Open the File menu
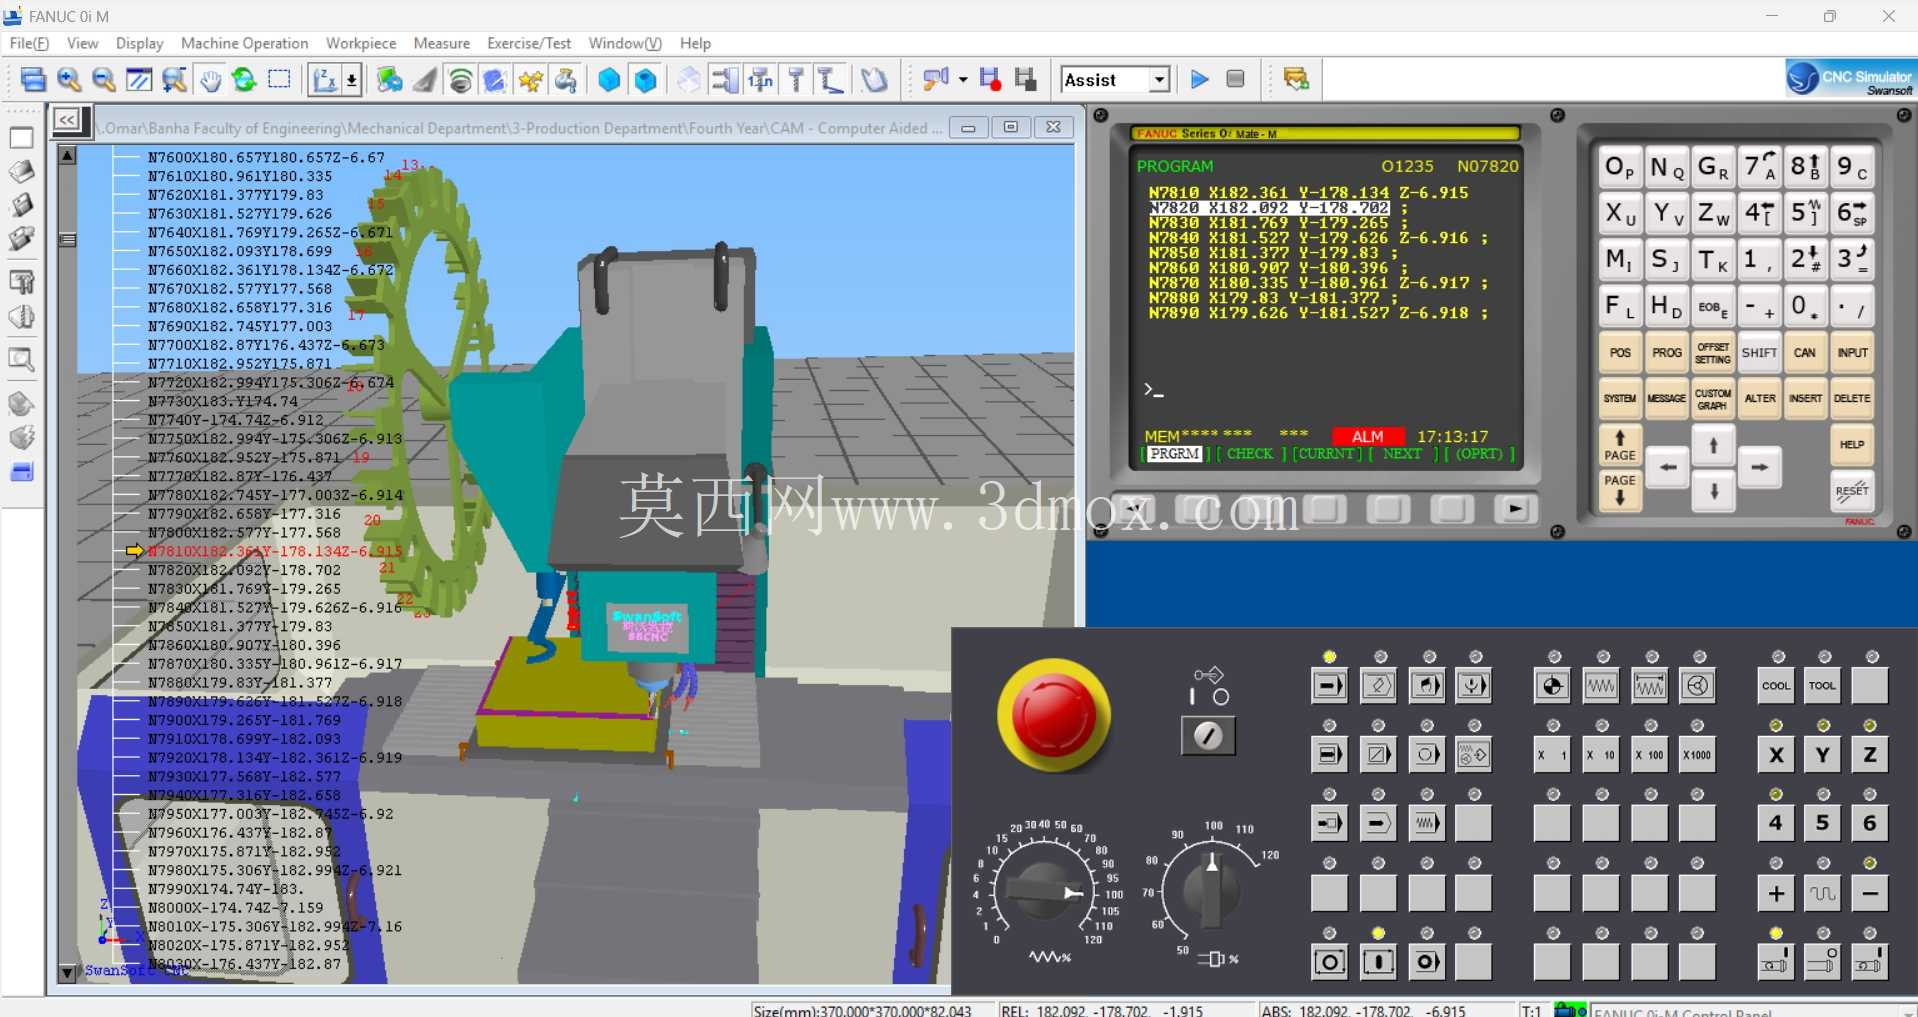This screenshot has height=1017, width=1918. click(29, 43)
